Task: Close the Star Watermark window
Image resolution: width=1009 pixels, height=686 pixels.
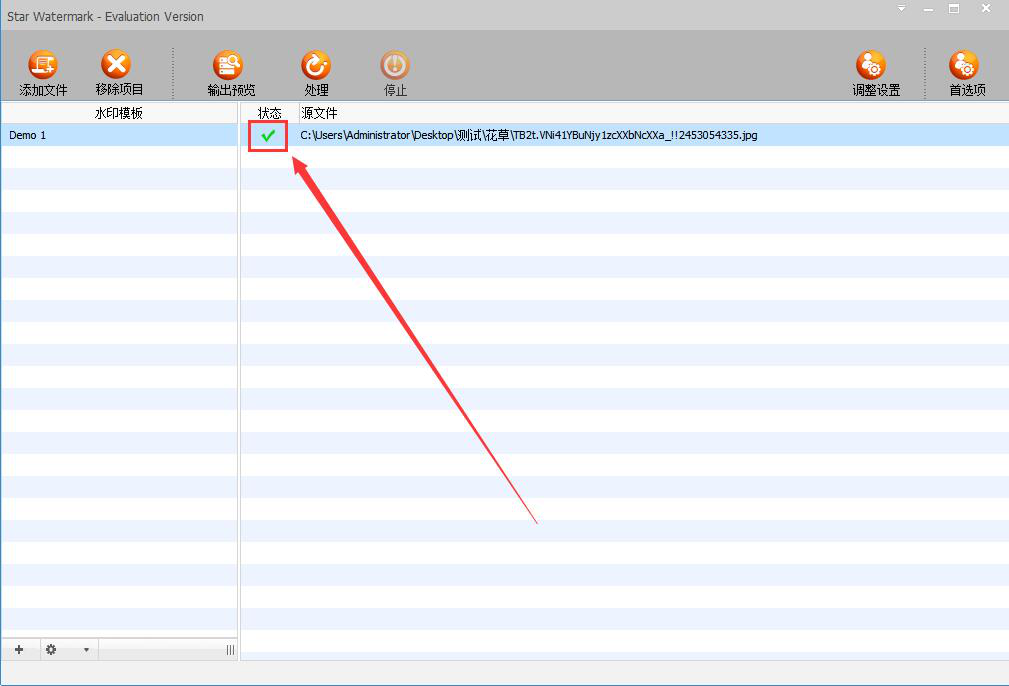Action: coord(985,8)
